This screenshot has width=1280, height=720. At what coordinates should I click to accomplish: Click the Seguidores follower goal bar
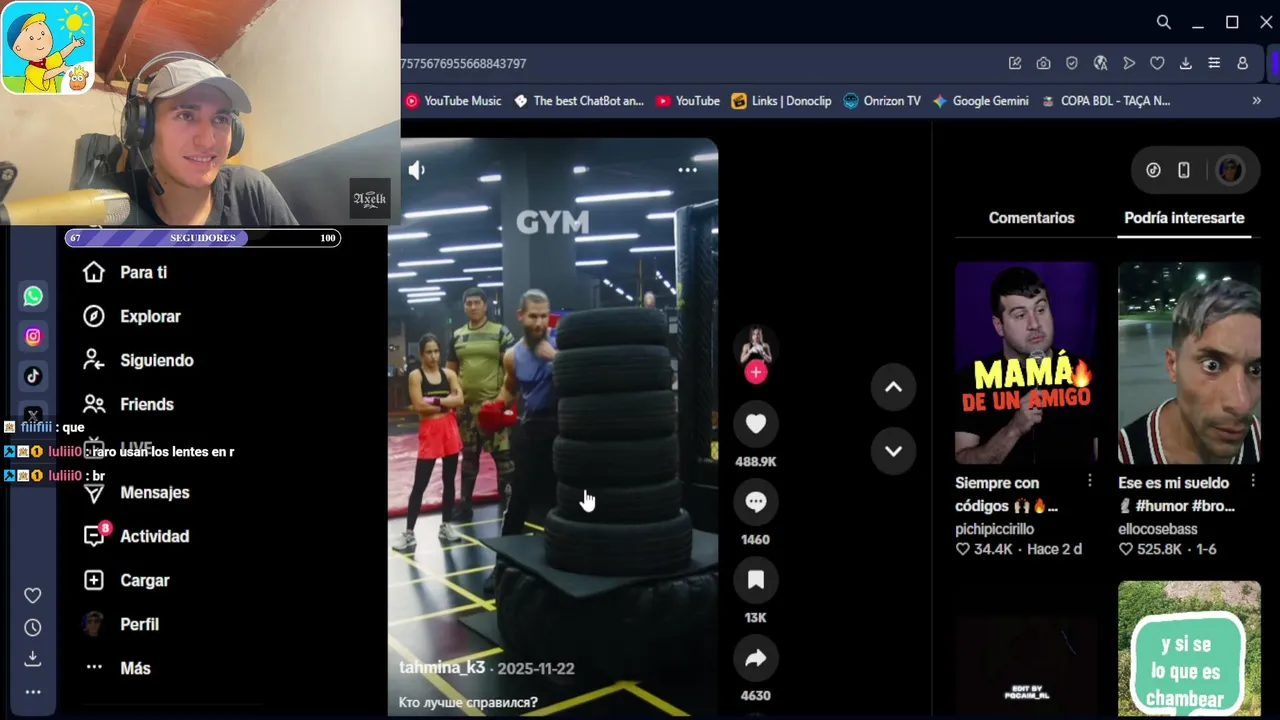[203, 238]
